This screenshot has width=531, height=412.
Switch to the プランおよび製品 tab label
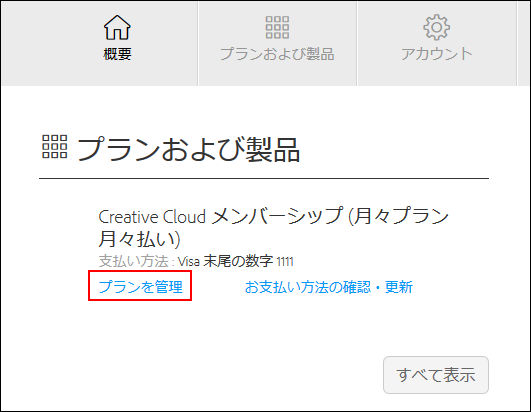[277, 54]
